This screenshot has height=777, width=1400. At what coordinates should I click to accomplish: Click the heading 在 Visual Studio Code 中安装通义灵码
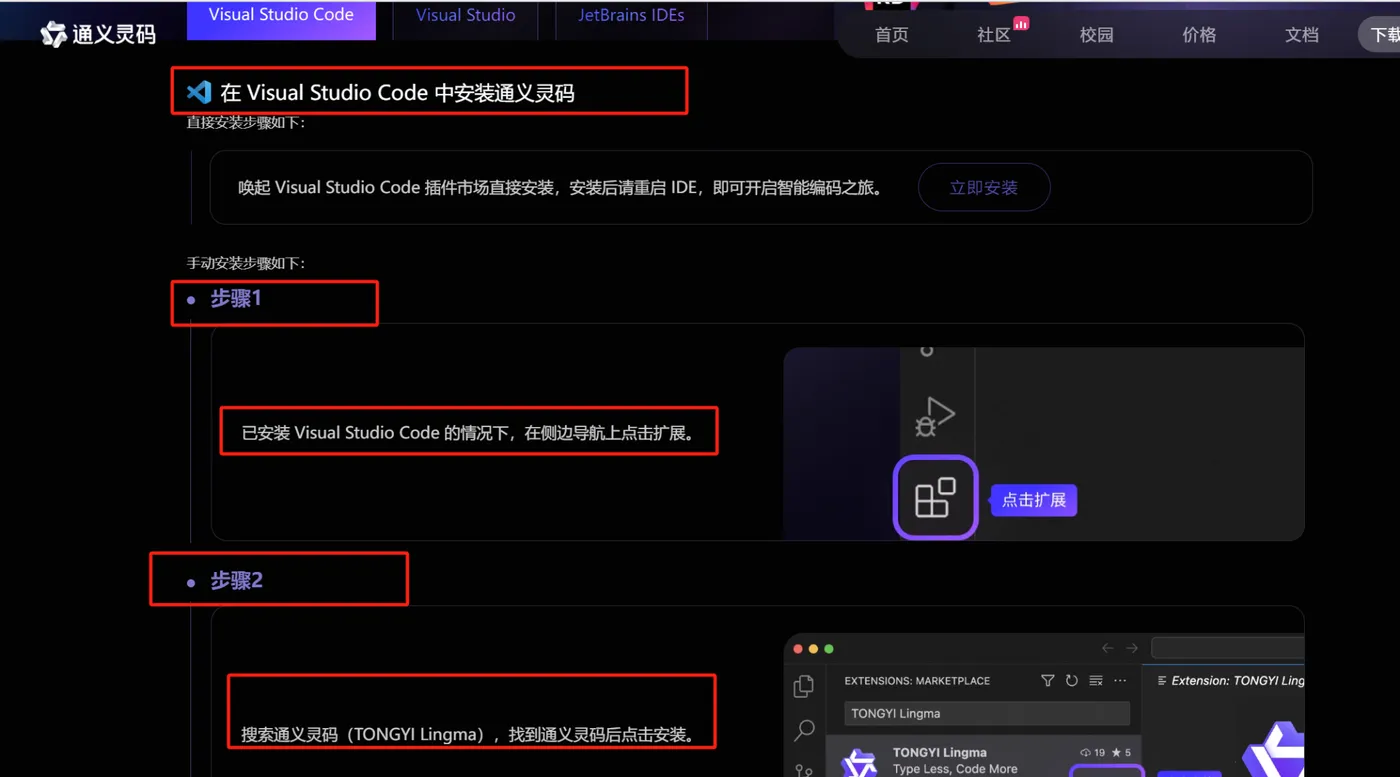point(397,93)
